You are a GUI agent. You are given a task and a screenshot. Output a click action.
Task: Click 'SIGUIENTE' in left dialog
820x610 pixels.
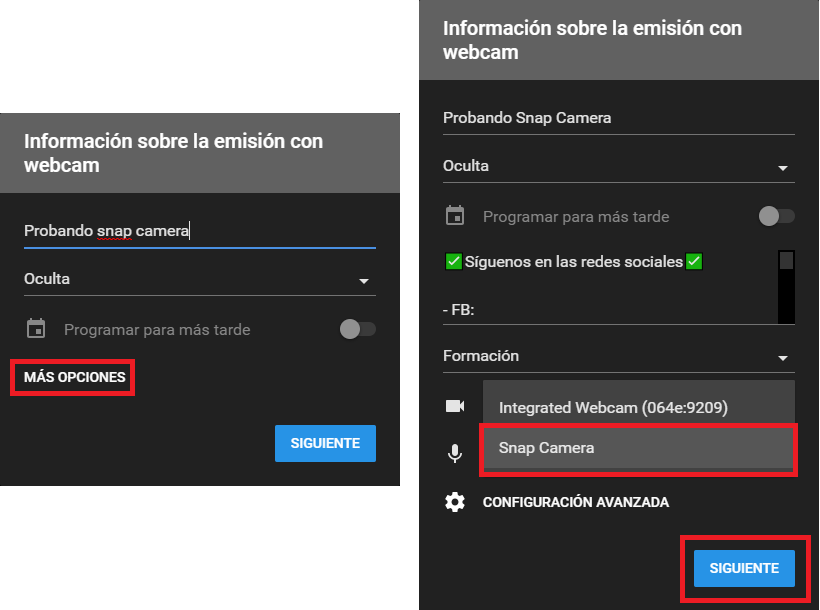(x=325, y=443)
